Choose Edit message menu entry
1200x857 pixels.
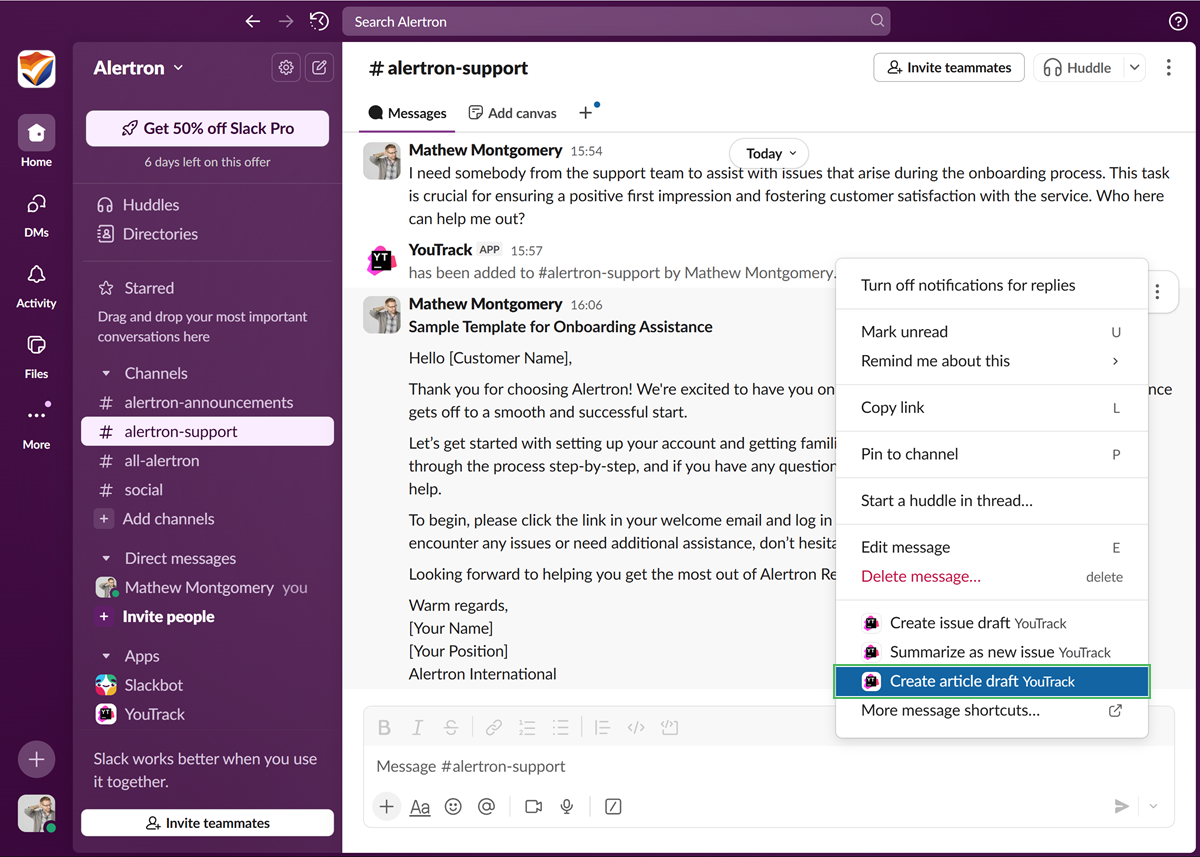point(991,548)
